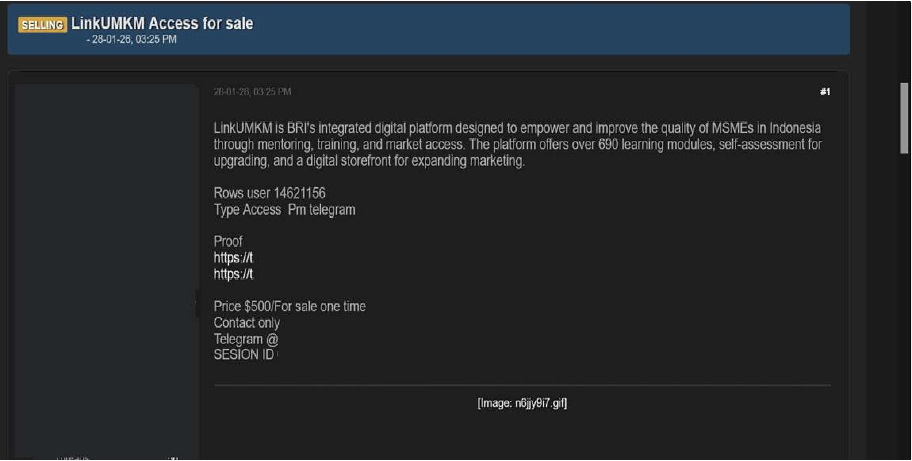Click the SESION ID line
Viewport: 912px width, 461px height.
244,355
